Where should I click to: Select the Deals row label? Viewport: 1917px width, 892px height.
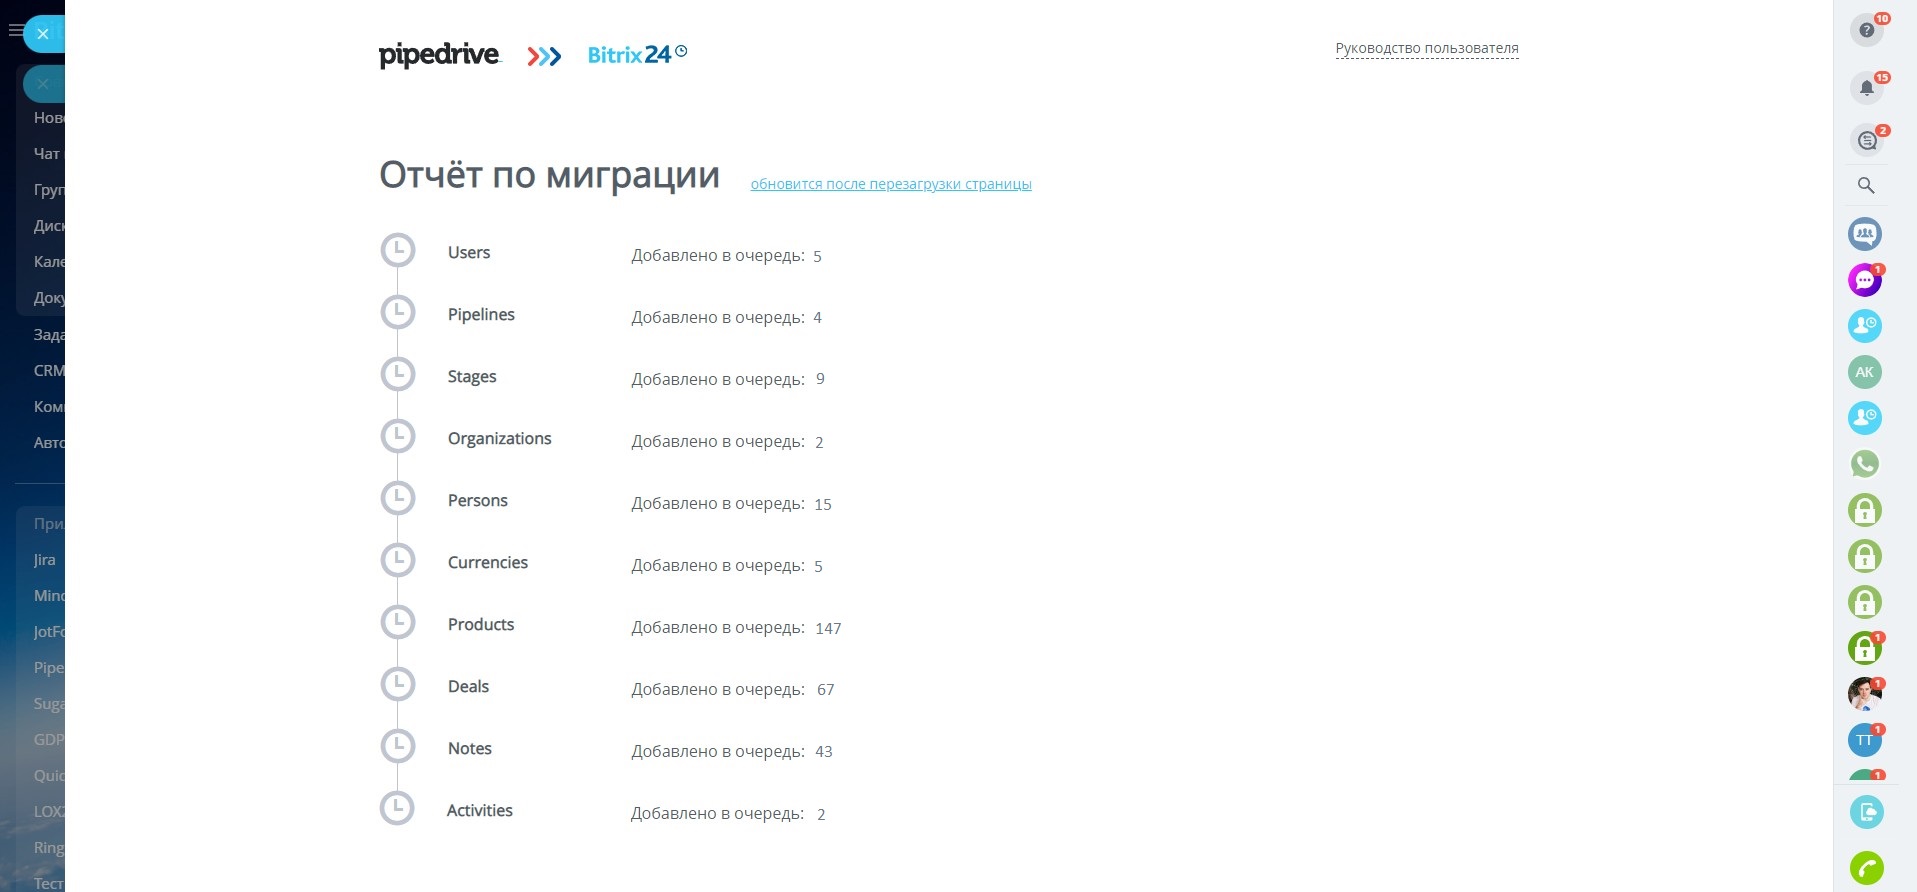point(468,686)
